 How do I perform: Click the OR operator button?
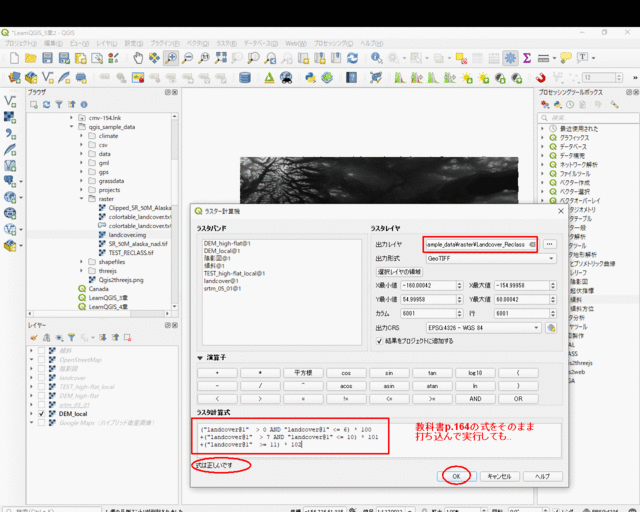click(x=518, y=399)
